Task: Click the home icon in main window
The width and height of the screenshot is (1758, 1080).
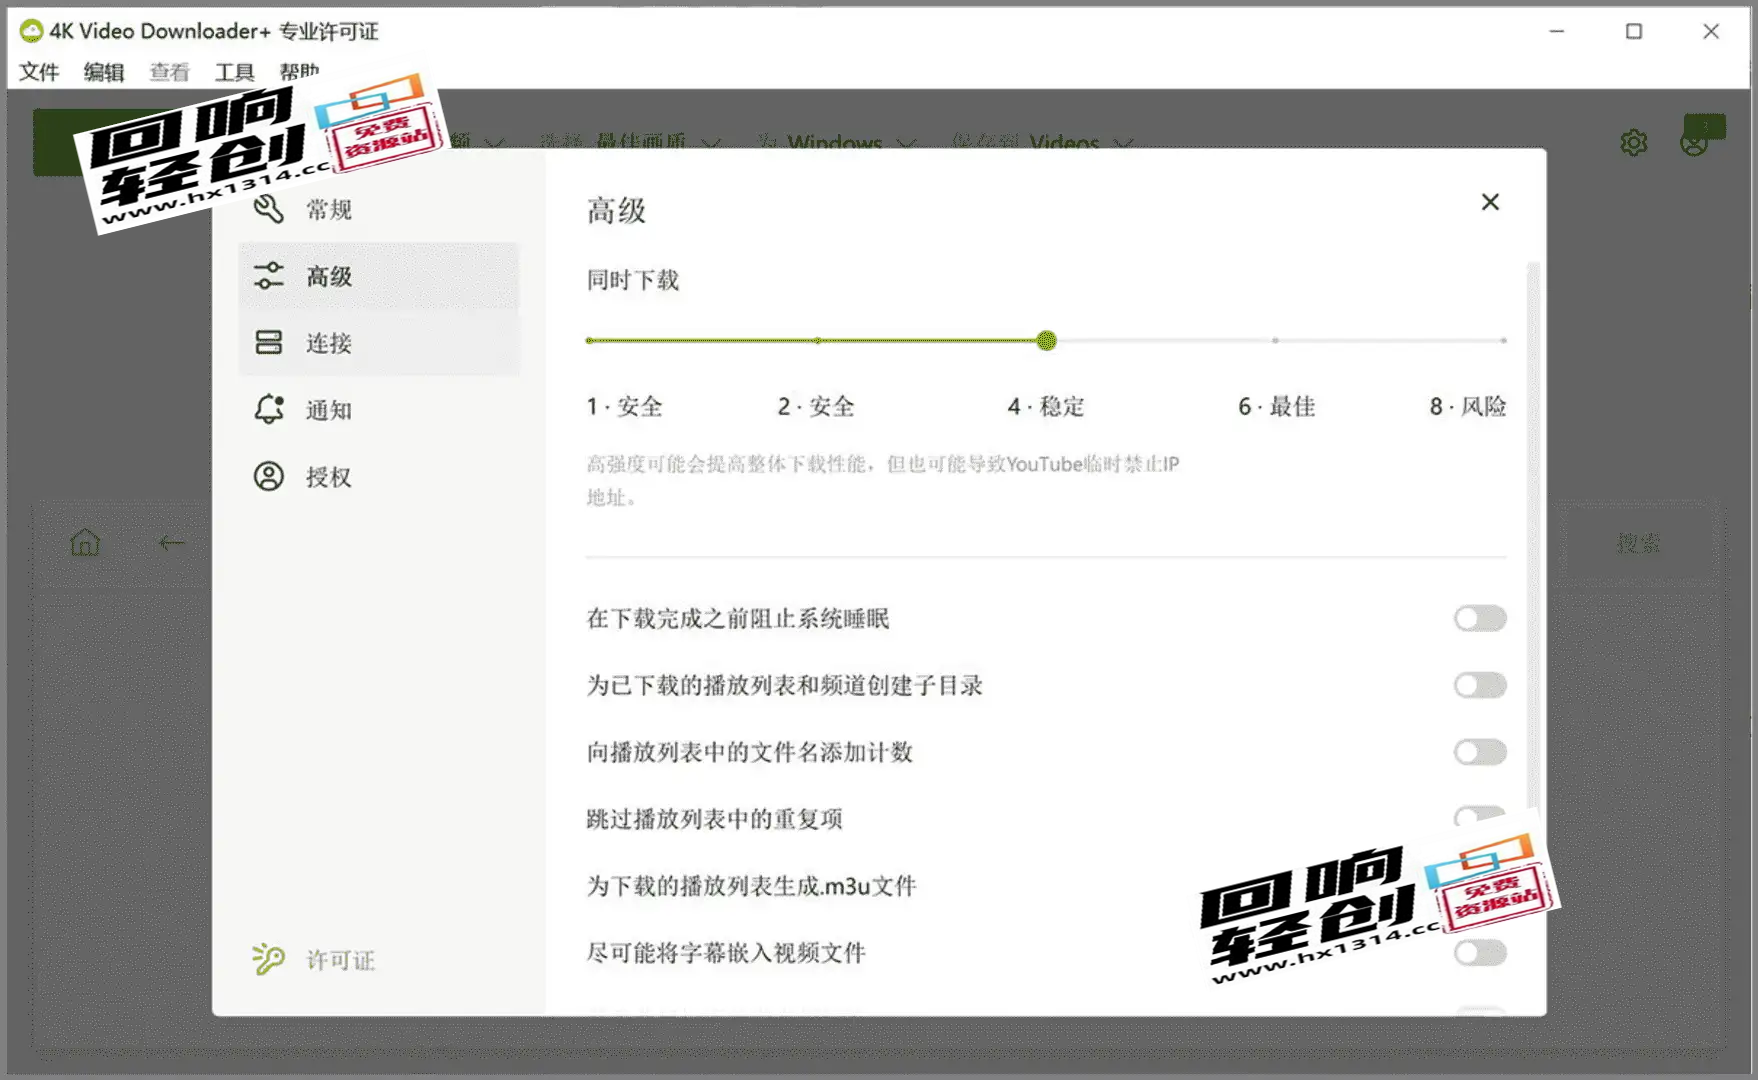Action: point(85,543)
